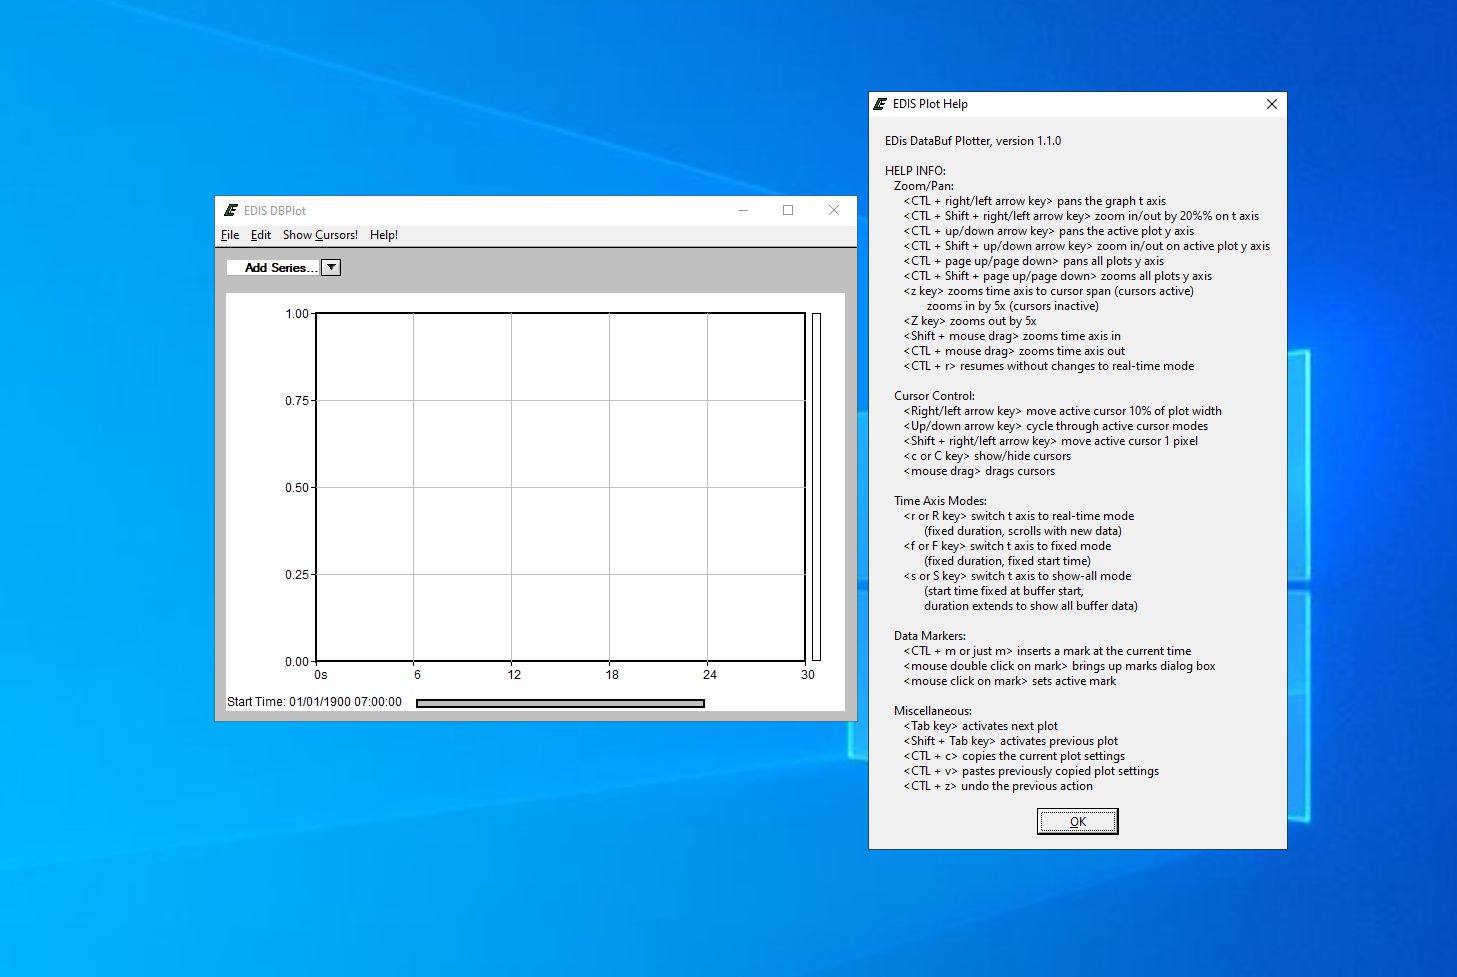The height and width of the screenshot is (977, 1457).
Task: Select the Help! menu item
Action: click(x=384, y=235)
